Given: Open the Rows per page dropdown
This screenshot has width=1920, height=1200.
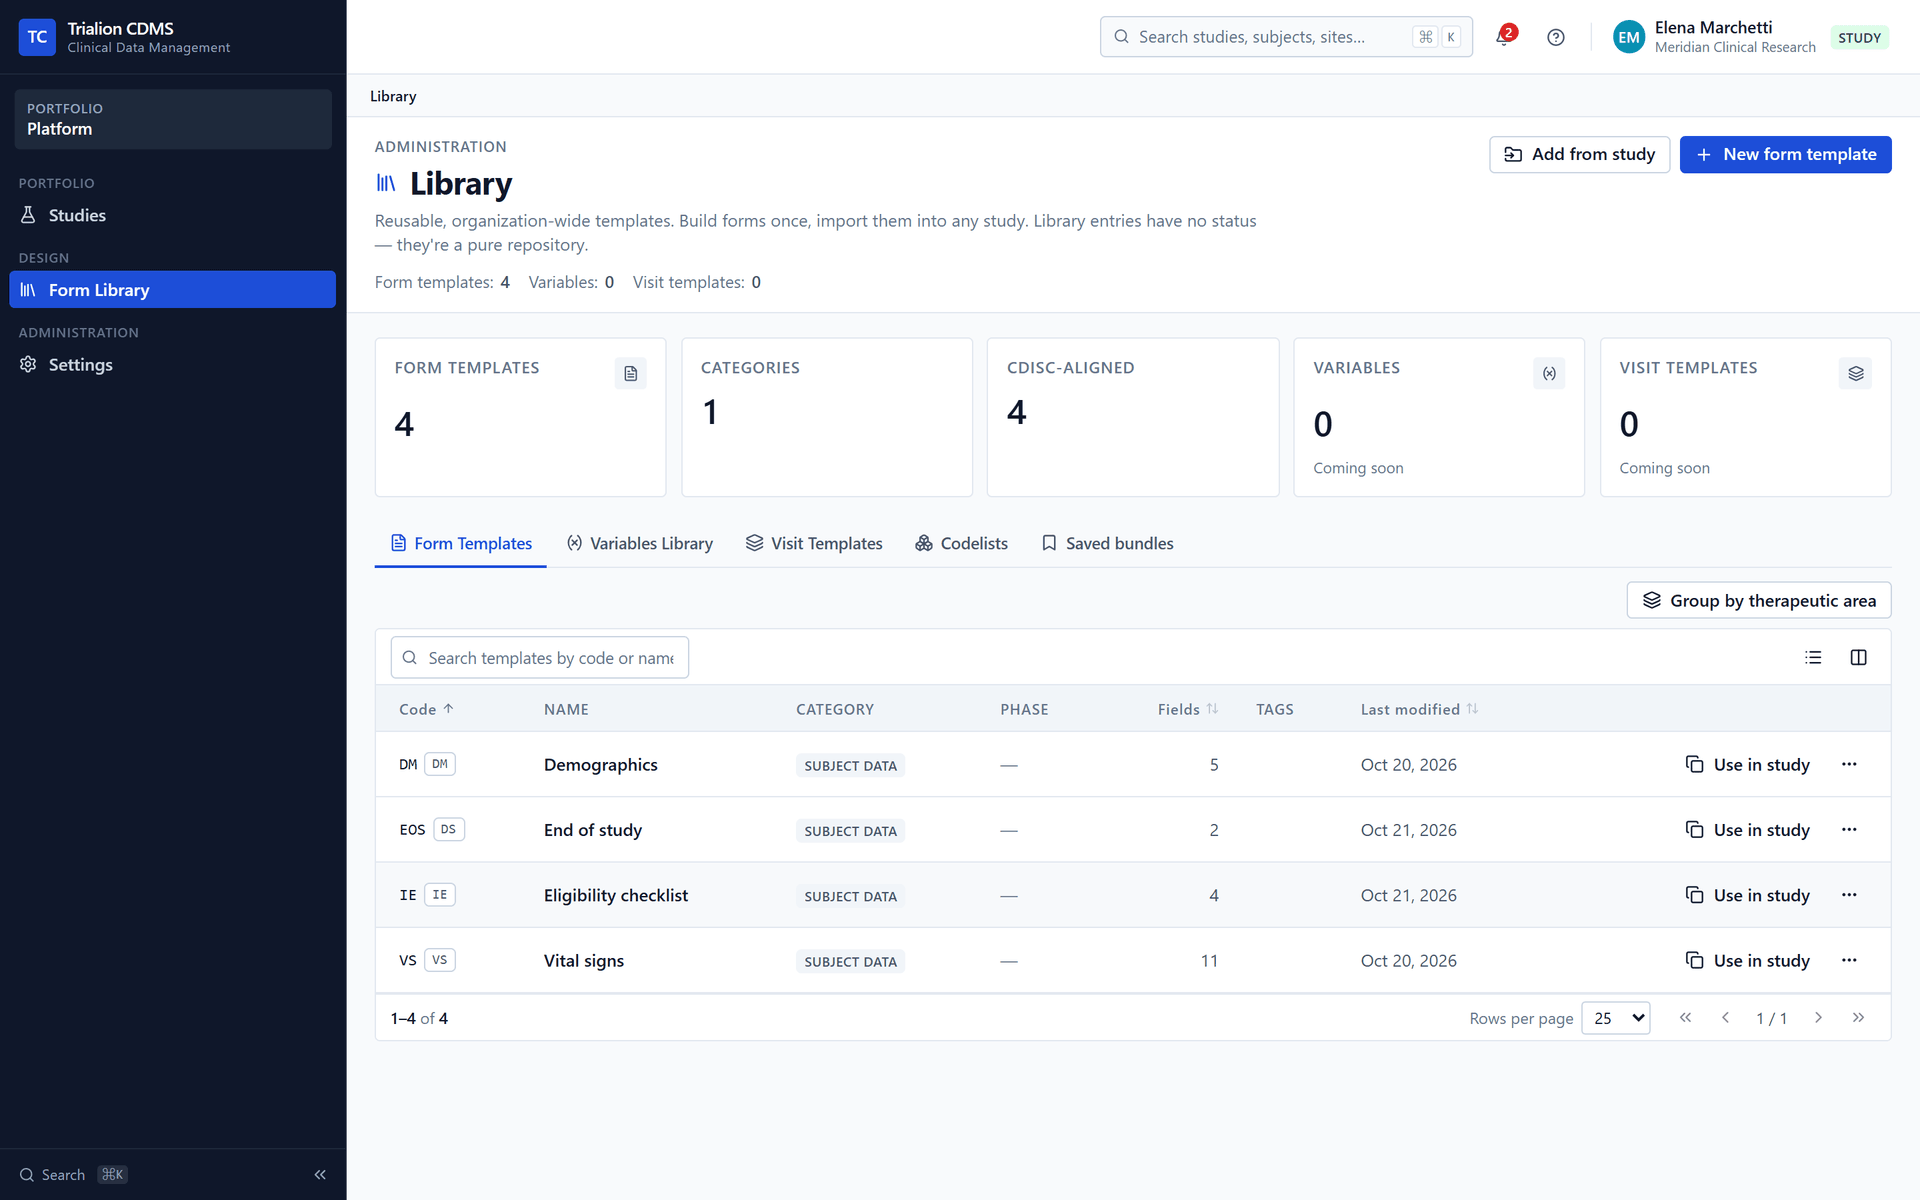Looking at the screenshot, I should pos(1616,1018).
